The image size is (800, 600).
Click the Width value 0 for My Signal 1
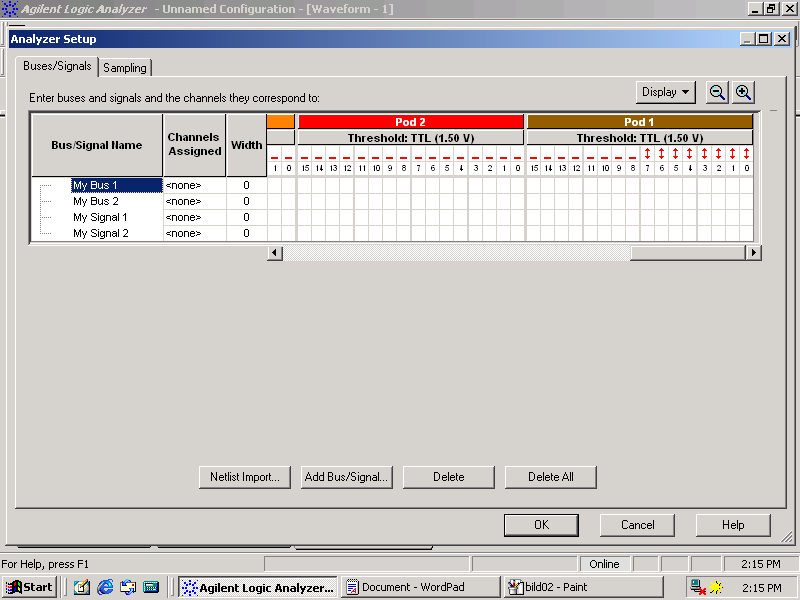pos(246,217)
